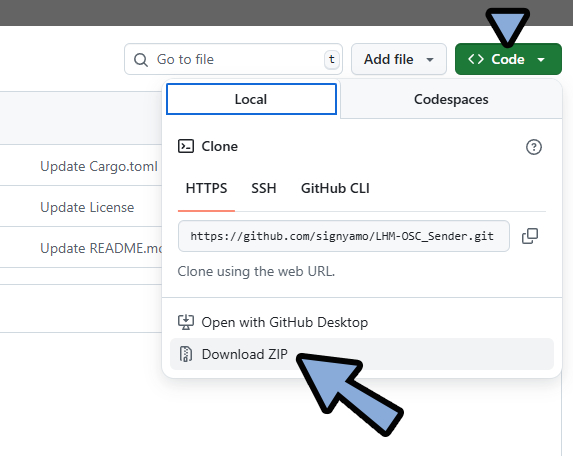Click the Clone terminal icon

tap(186, 146)
